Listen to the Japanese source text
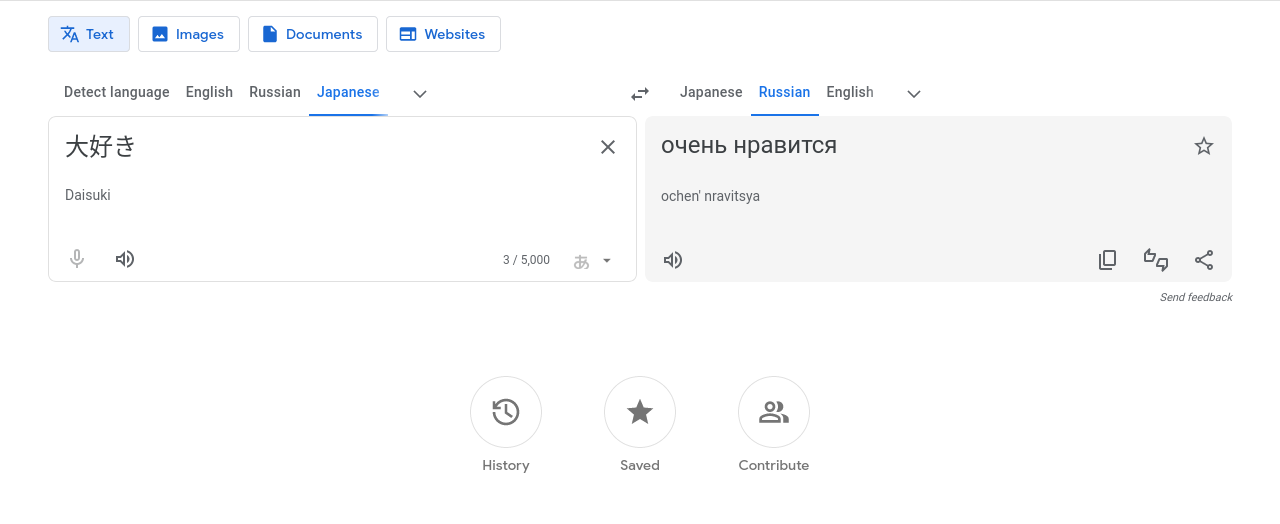The height and width of the screenshot is (524, 1280). pyautogui.click(x=125, y=260)
